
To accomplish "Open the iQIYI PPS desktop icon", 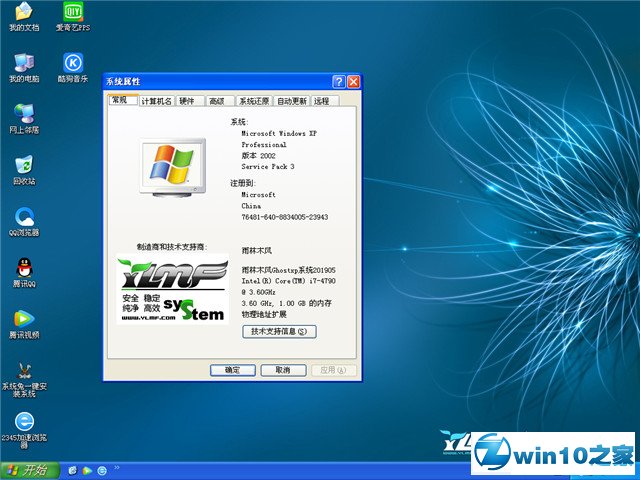I will tap(73, 17).
